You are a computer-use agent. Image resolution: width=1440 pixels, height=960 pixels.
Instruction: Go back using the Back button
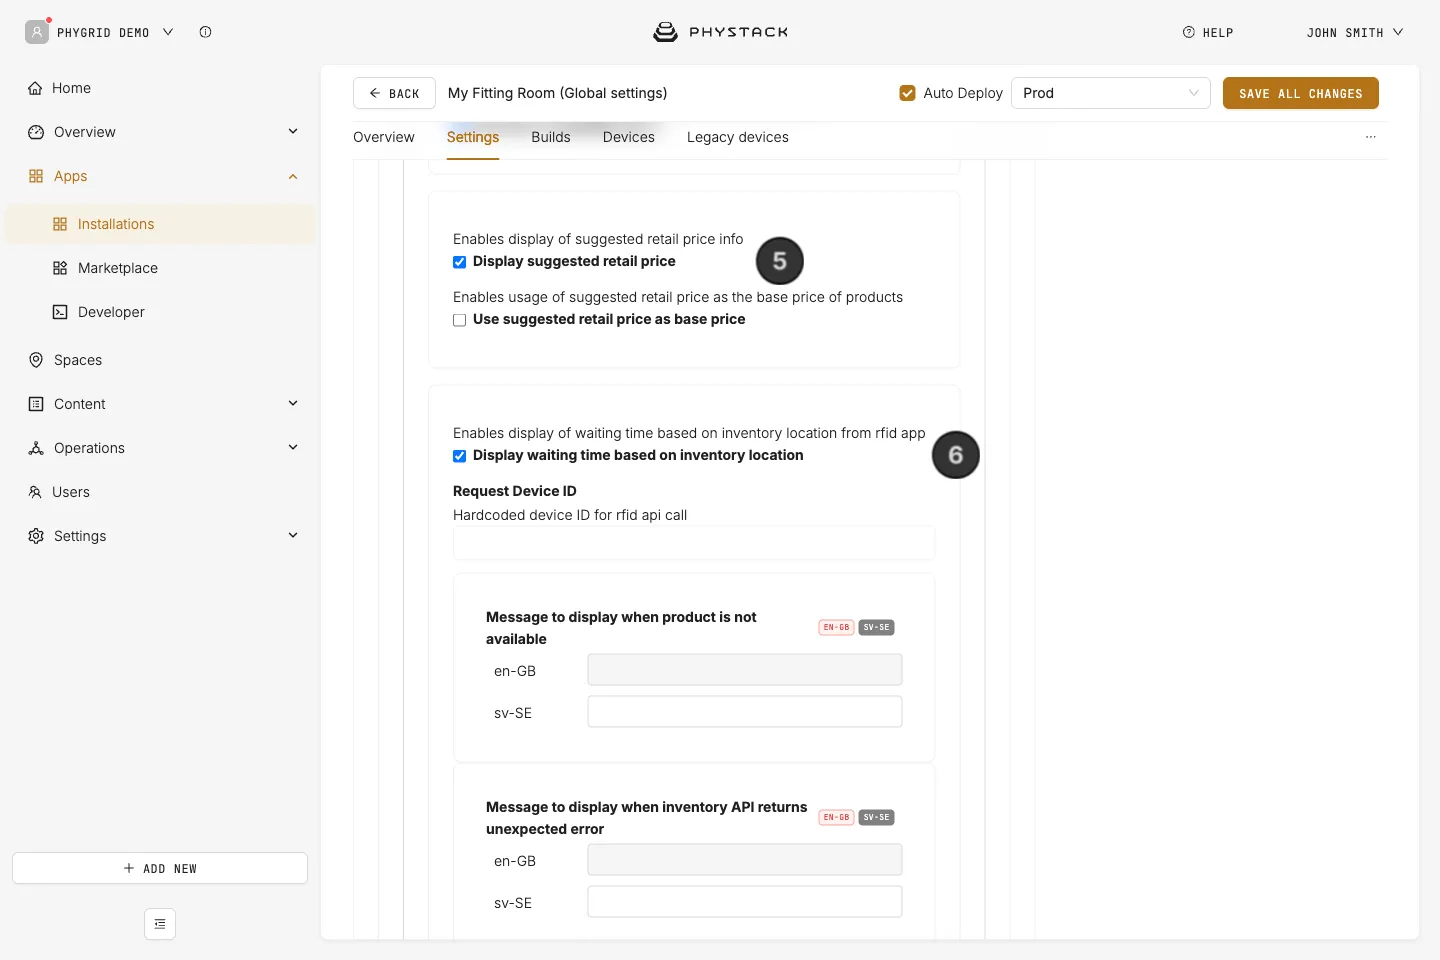pyautogui.click(x=394, y=93)
